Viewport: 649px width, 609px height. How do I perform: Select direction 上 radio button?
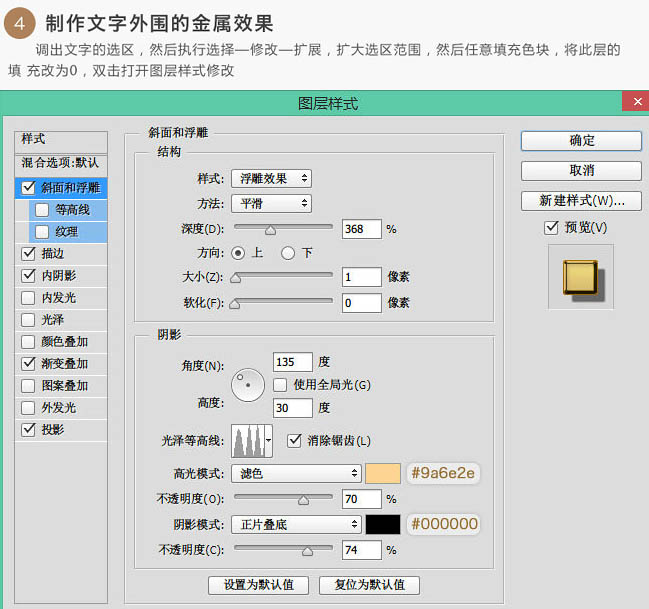[238, 253]
